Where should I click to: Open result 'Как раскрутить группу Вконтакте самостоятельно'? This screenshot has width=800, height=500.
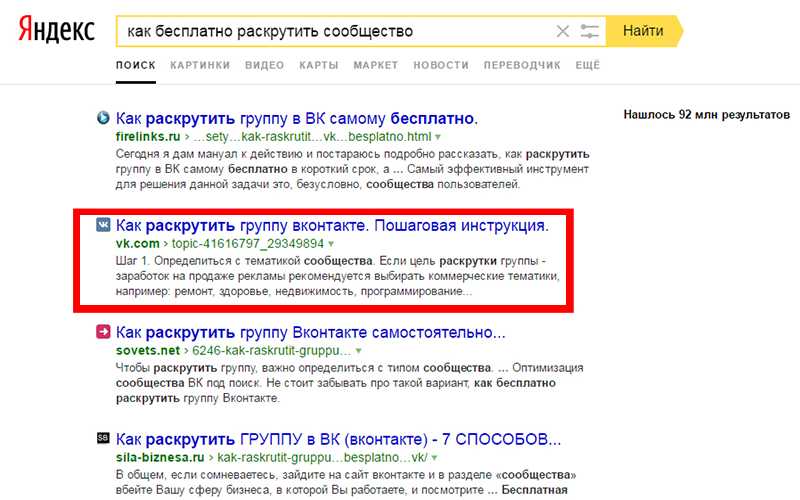click(311, 332)
